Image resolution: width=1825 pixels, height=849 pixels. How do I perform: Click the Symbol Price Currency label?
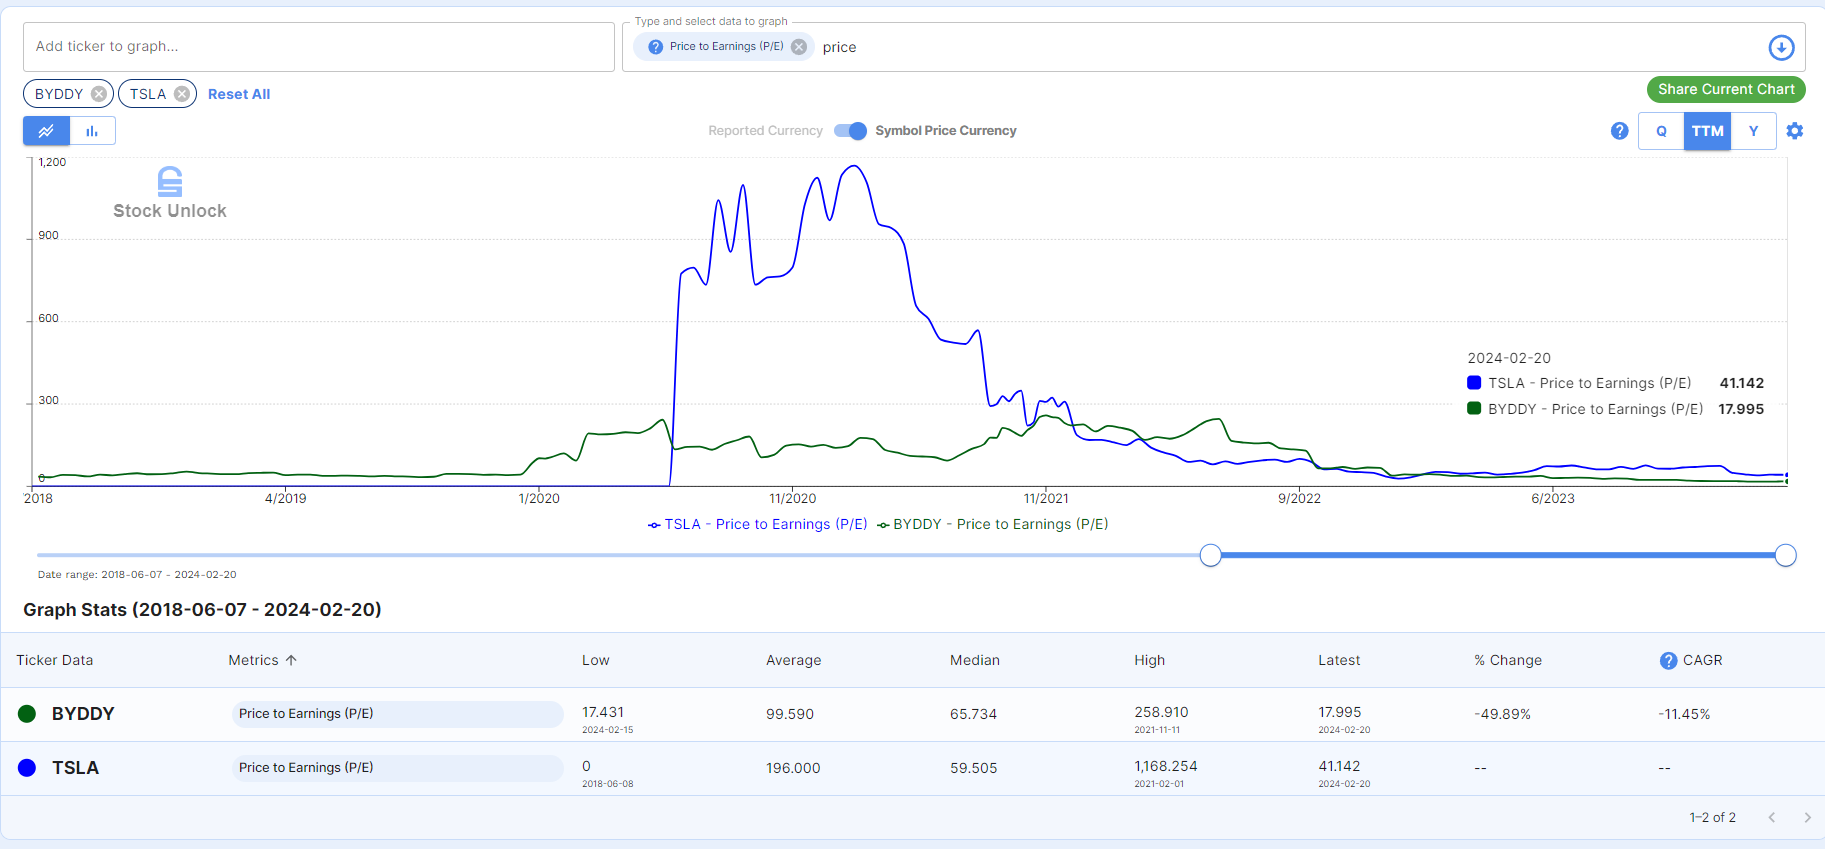pos(946,131)
